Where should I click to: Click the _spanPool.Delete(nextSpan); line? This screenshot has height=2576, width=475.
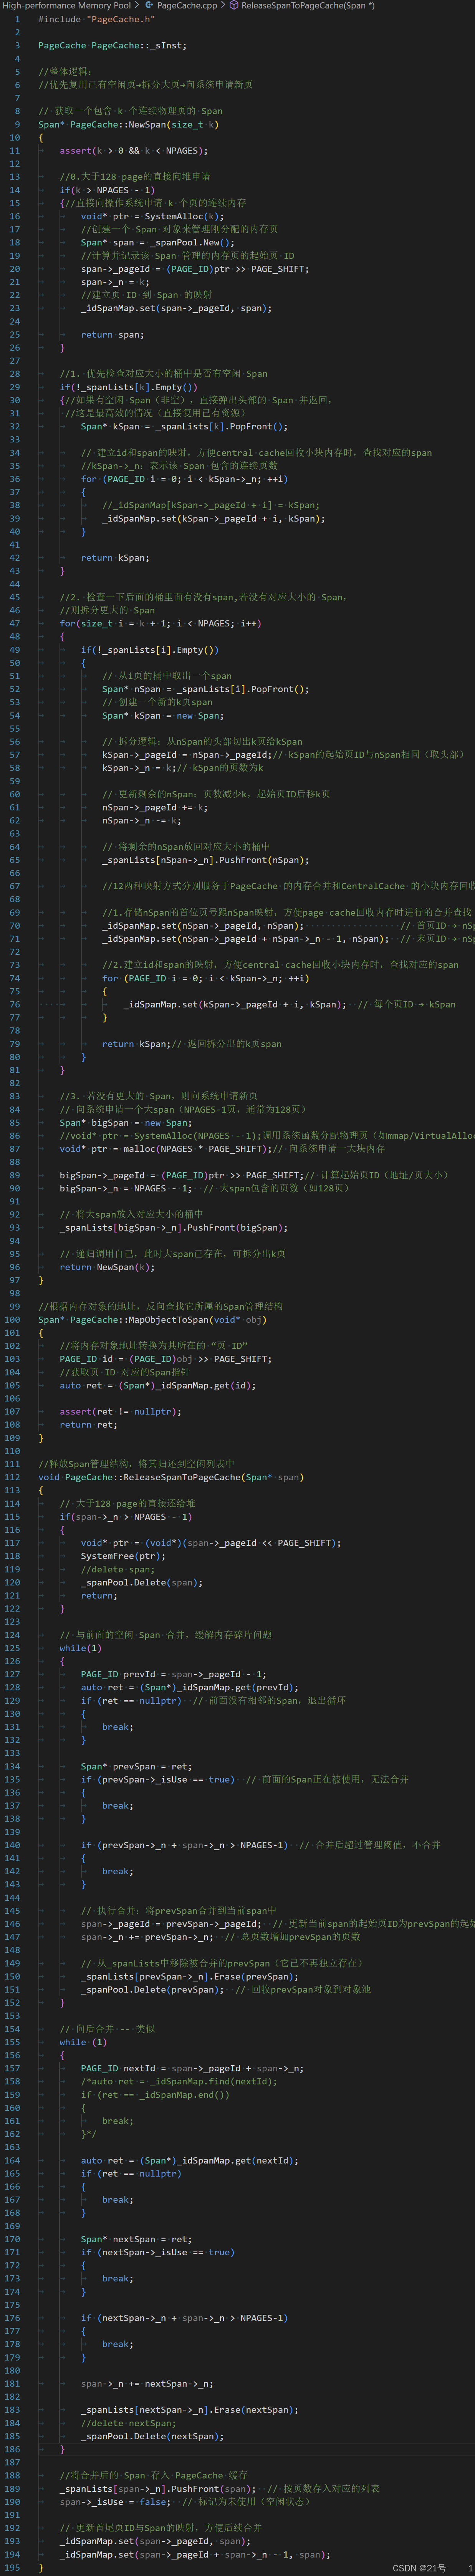pos(152,2435)
